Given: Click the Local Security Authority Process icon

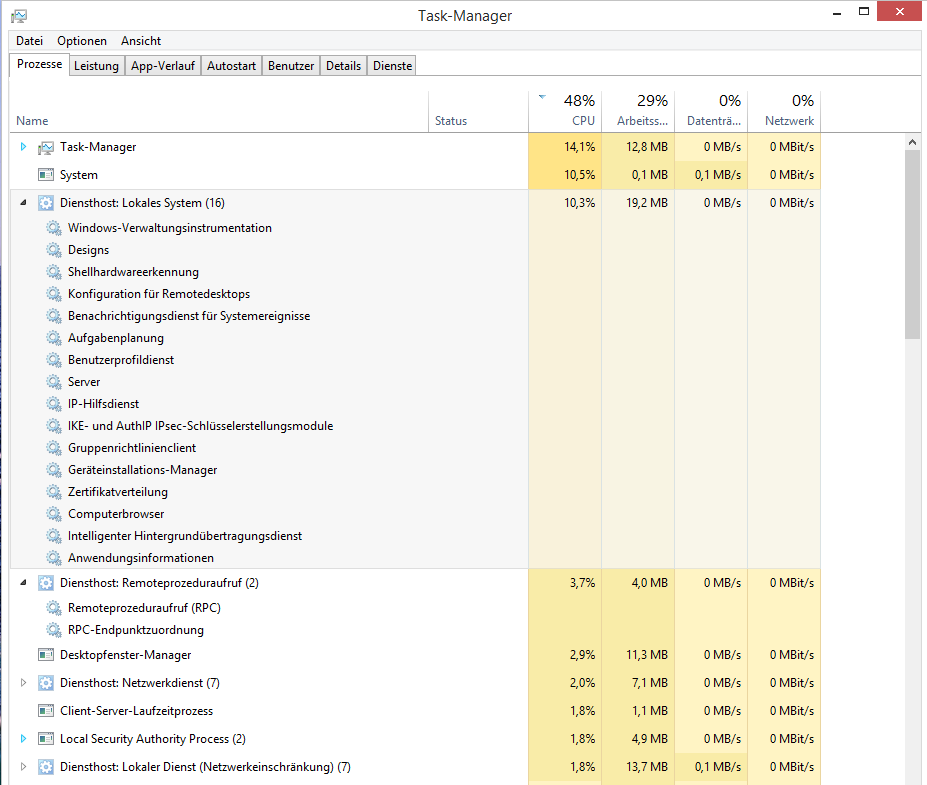Looking at the screenshot, I should (46, 739).
